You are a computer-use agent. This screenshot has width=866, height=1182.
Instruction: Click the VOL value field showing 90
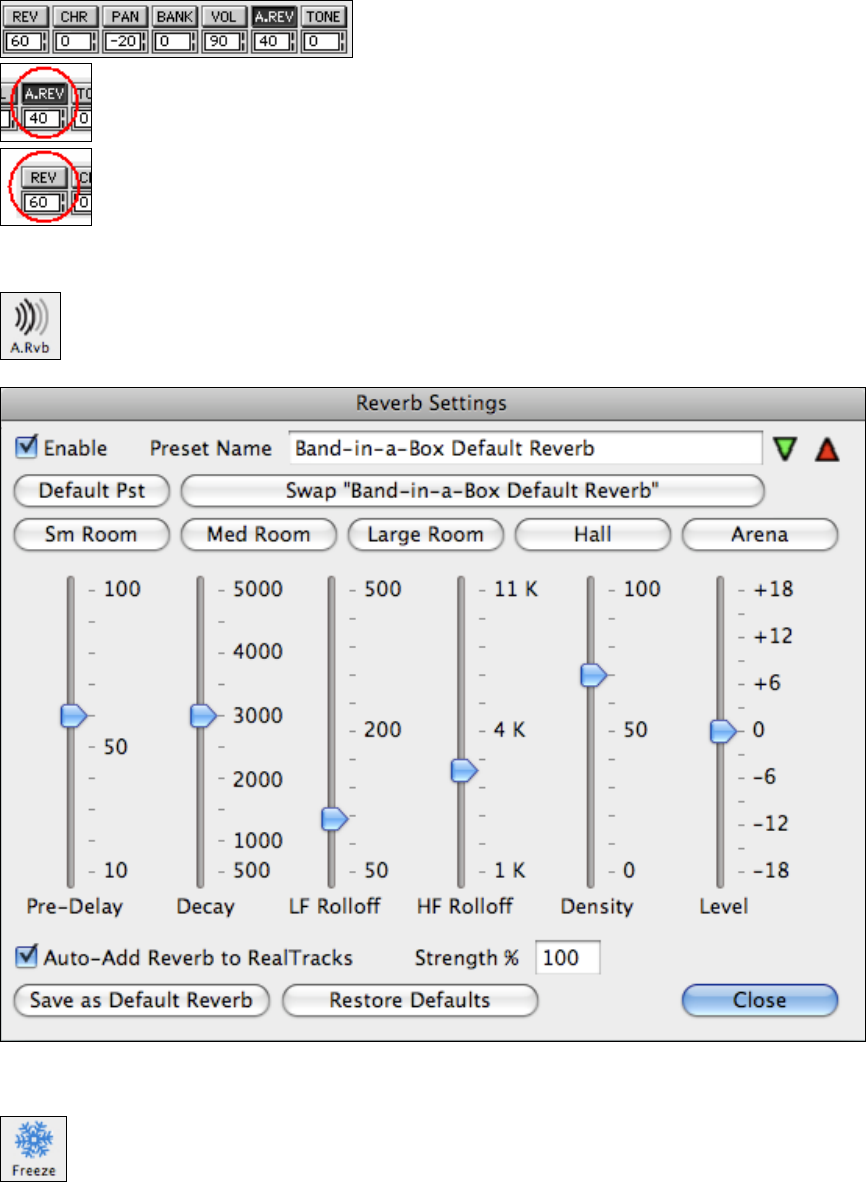(222, 41)
